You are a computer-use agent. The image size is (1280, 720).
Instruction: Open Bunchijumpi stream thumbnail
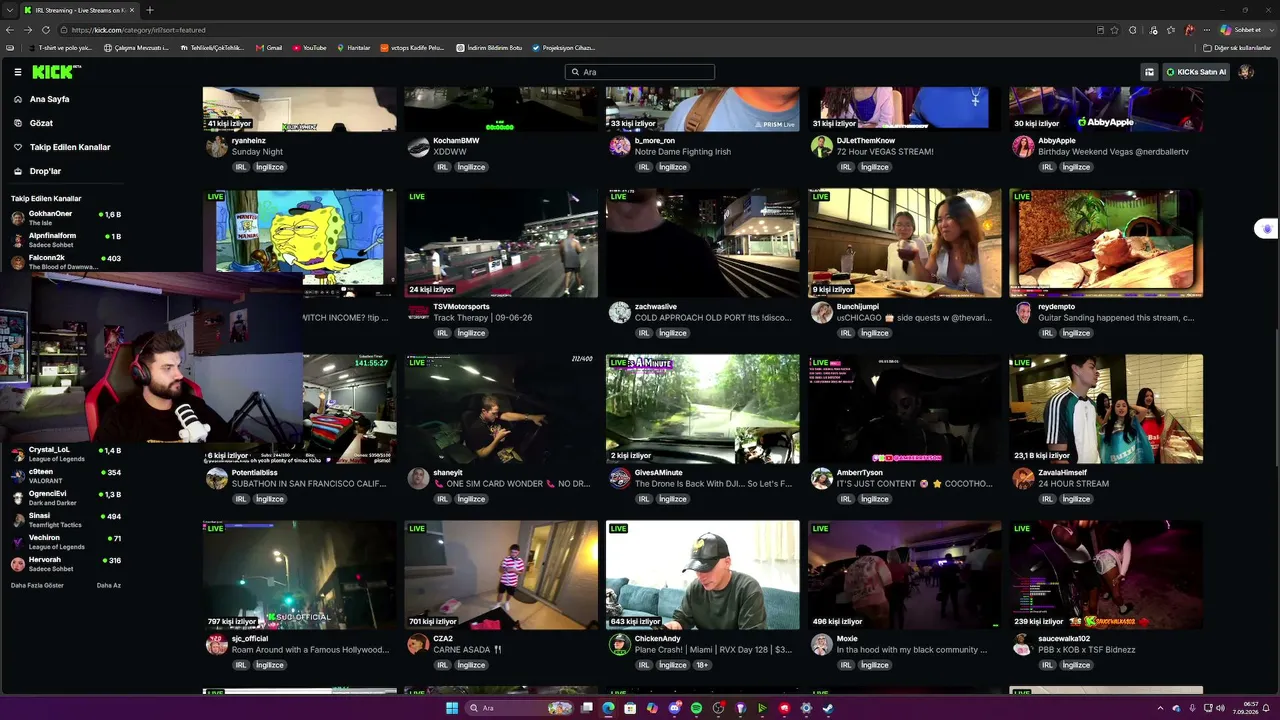(905, 243)
